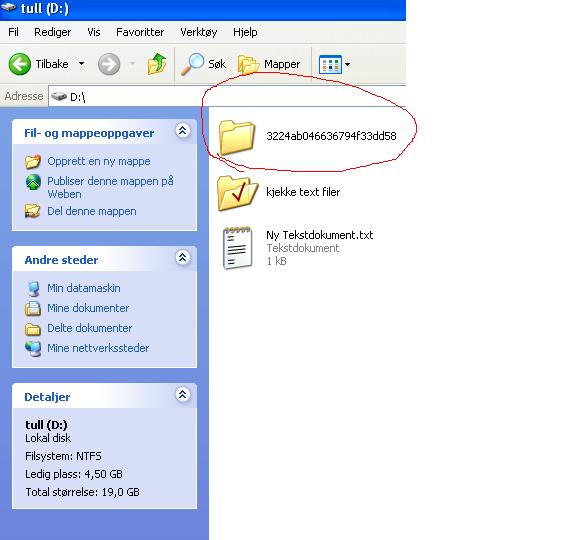
Task: Click the green Tilbake back arrow
Action: coord(20,64)
